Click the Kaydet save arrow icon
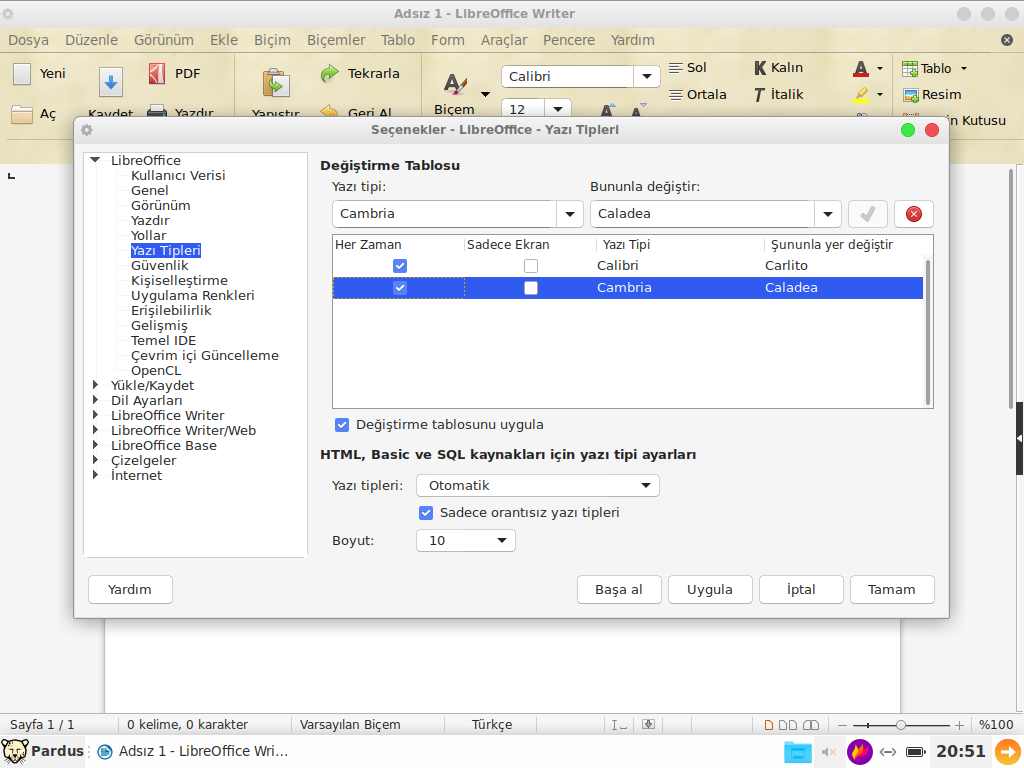 click(111, 83)
